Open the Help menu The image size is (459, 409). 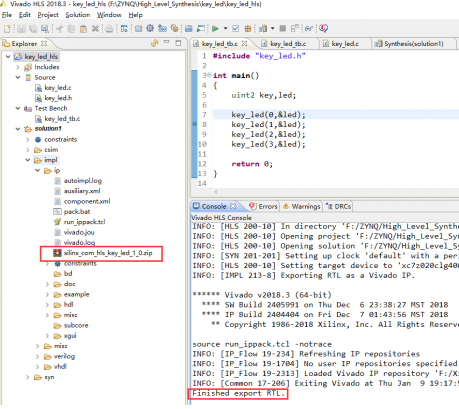pos(135,15)
